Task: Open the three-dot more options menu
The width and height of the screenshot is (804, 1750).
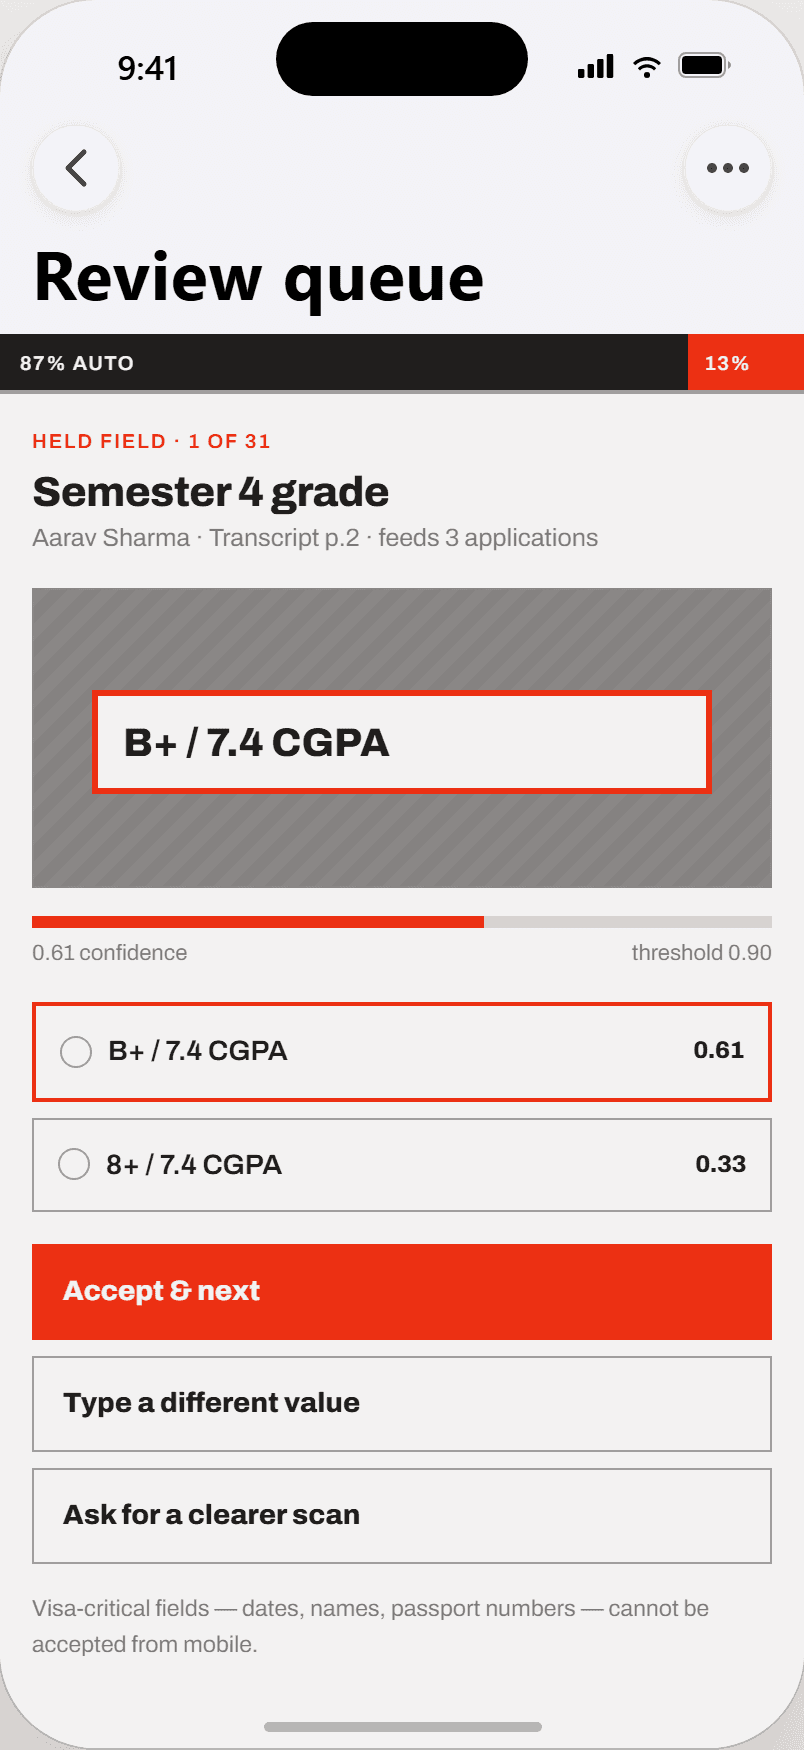Action: click(x=728, y=168)
